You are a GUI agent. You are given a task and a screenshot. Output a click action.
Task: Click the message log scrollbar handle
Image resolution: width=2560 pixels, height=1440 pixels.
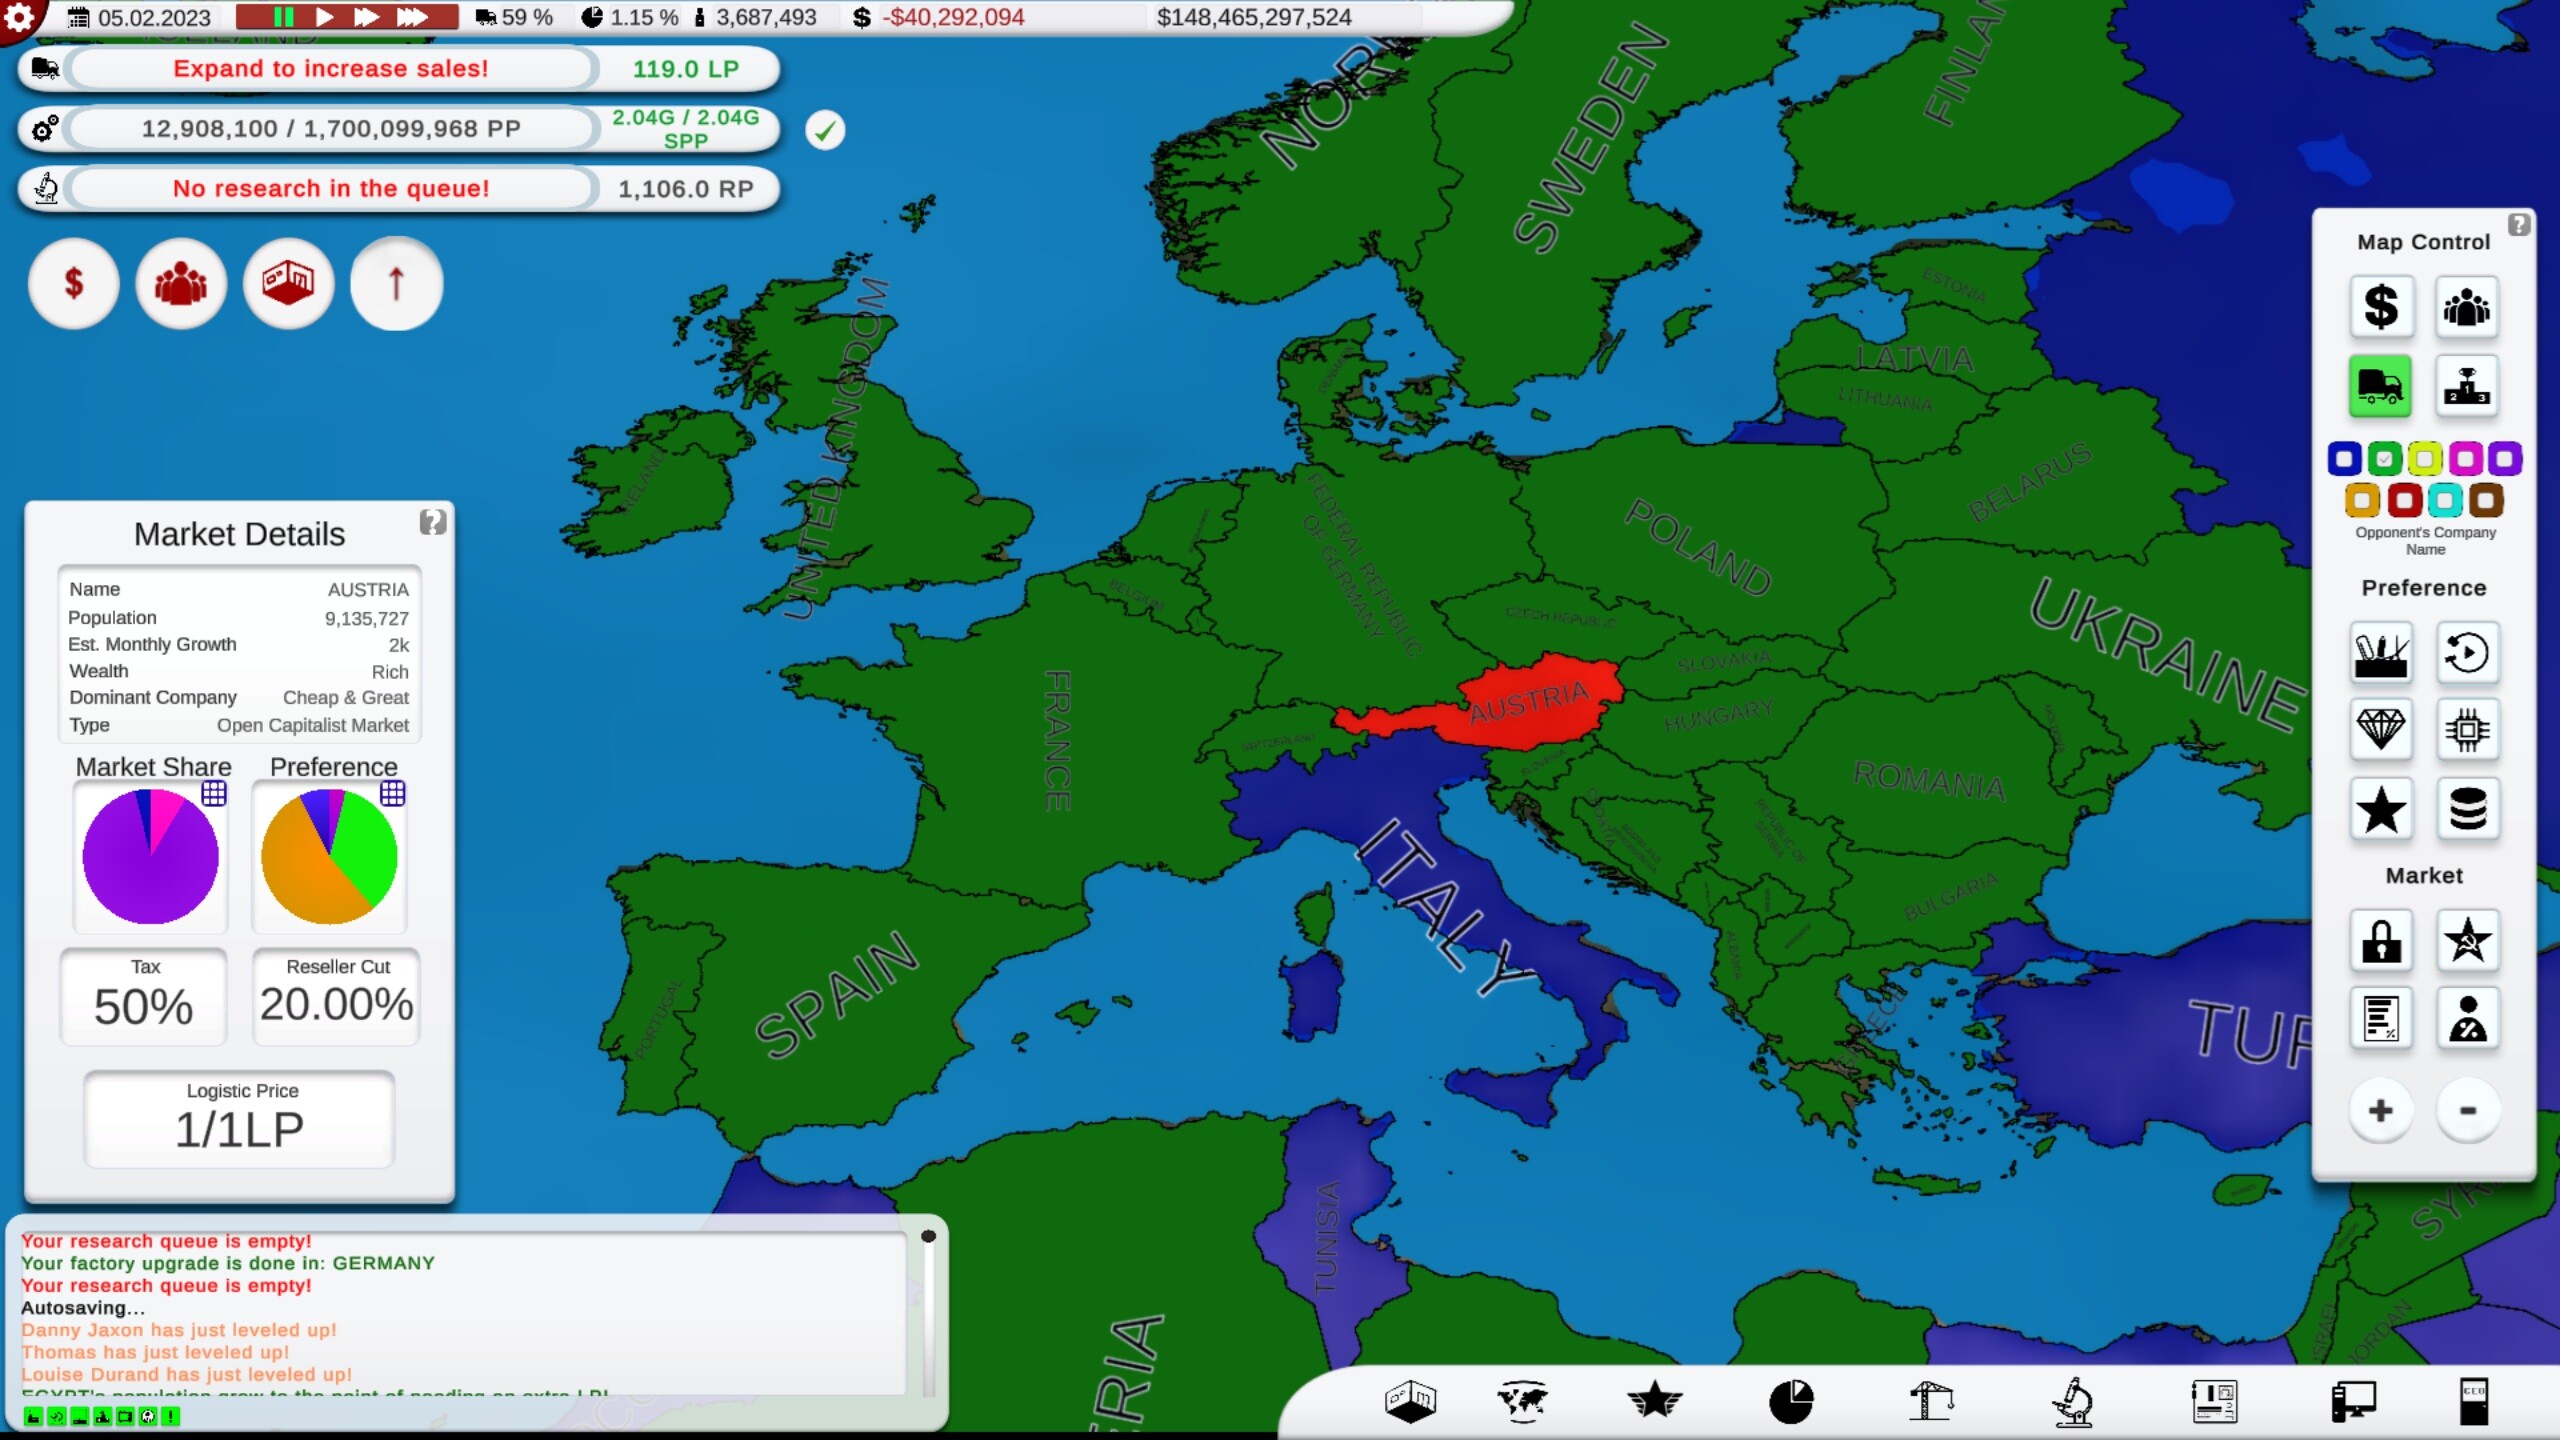[928, 1237]
